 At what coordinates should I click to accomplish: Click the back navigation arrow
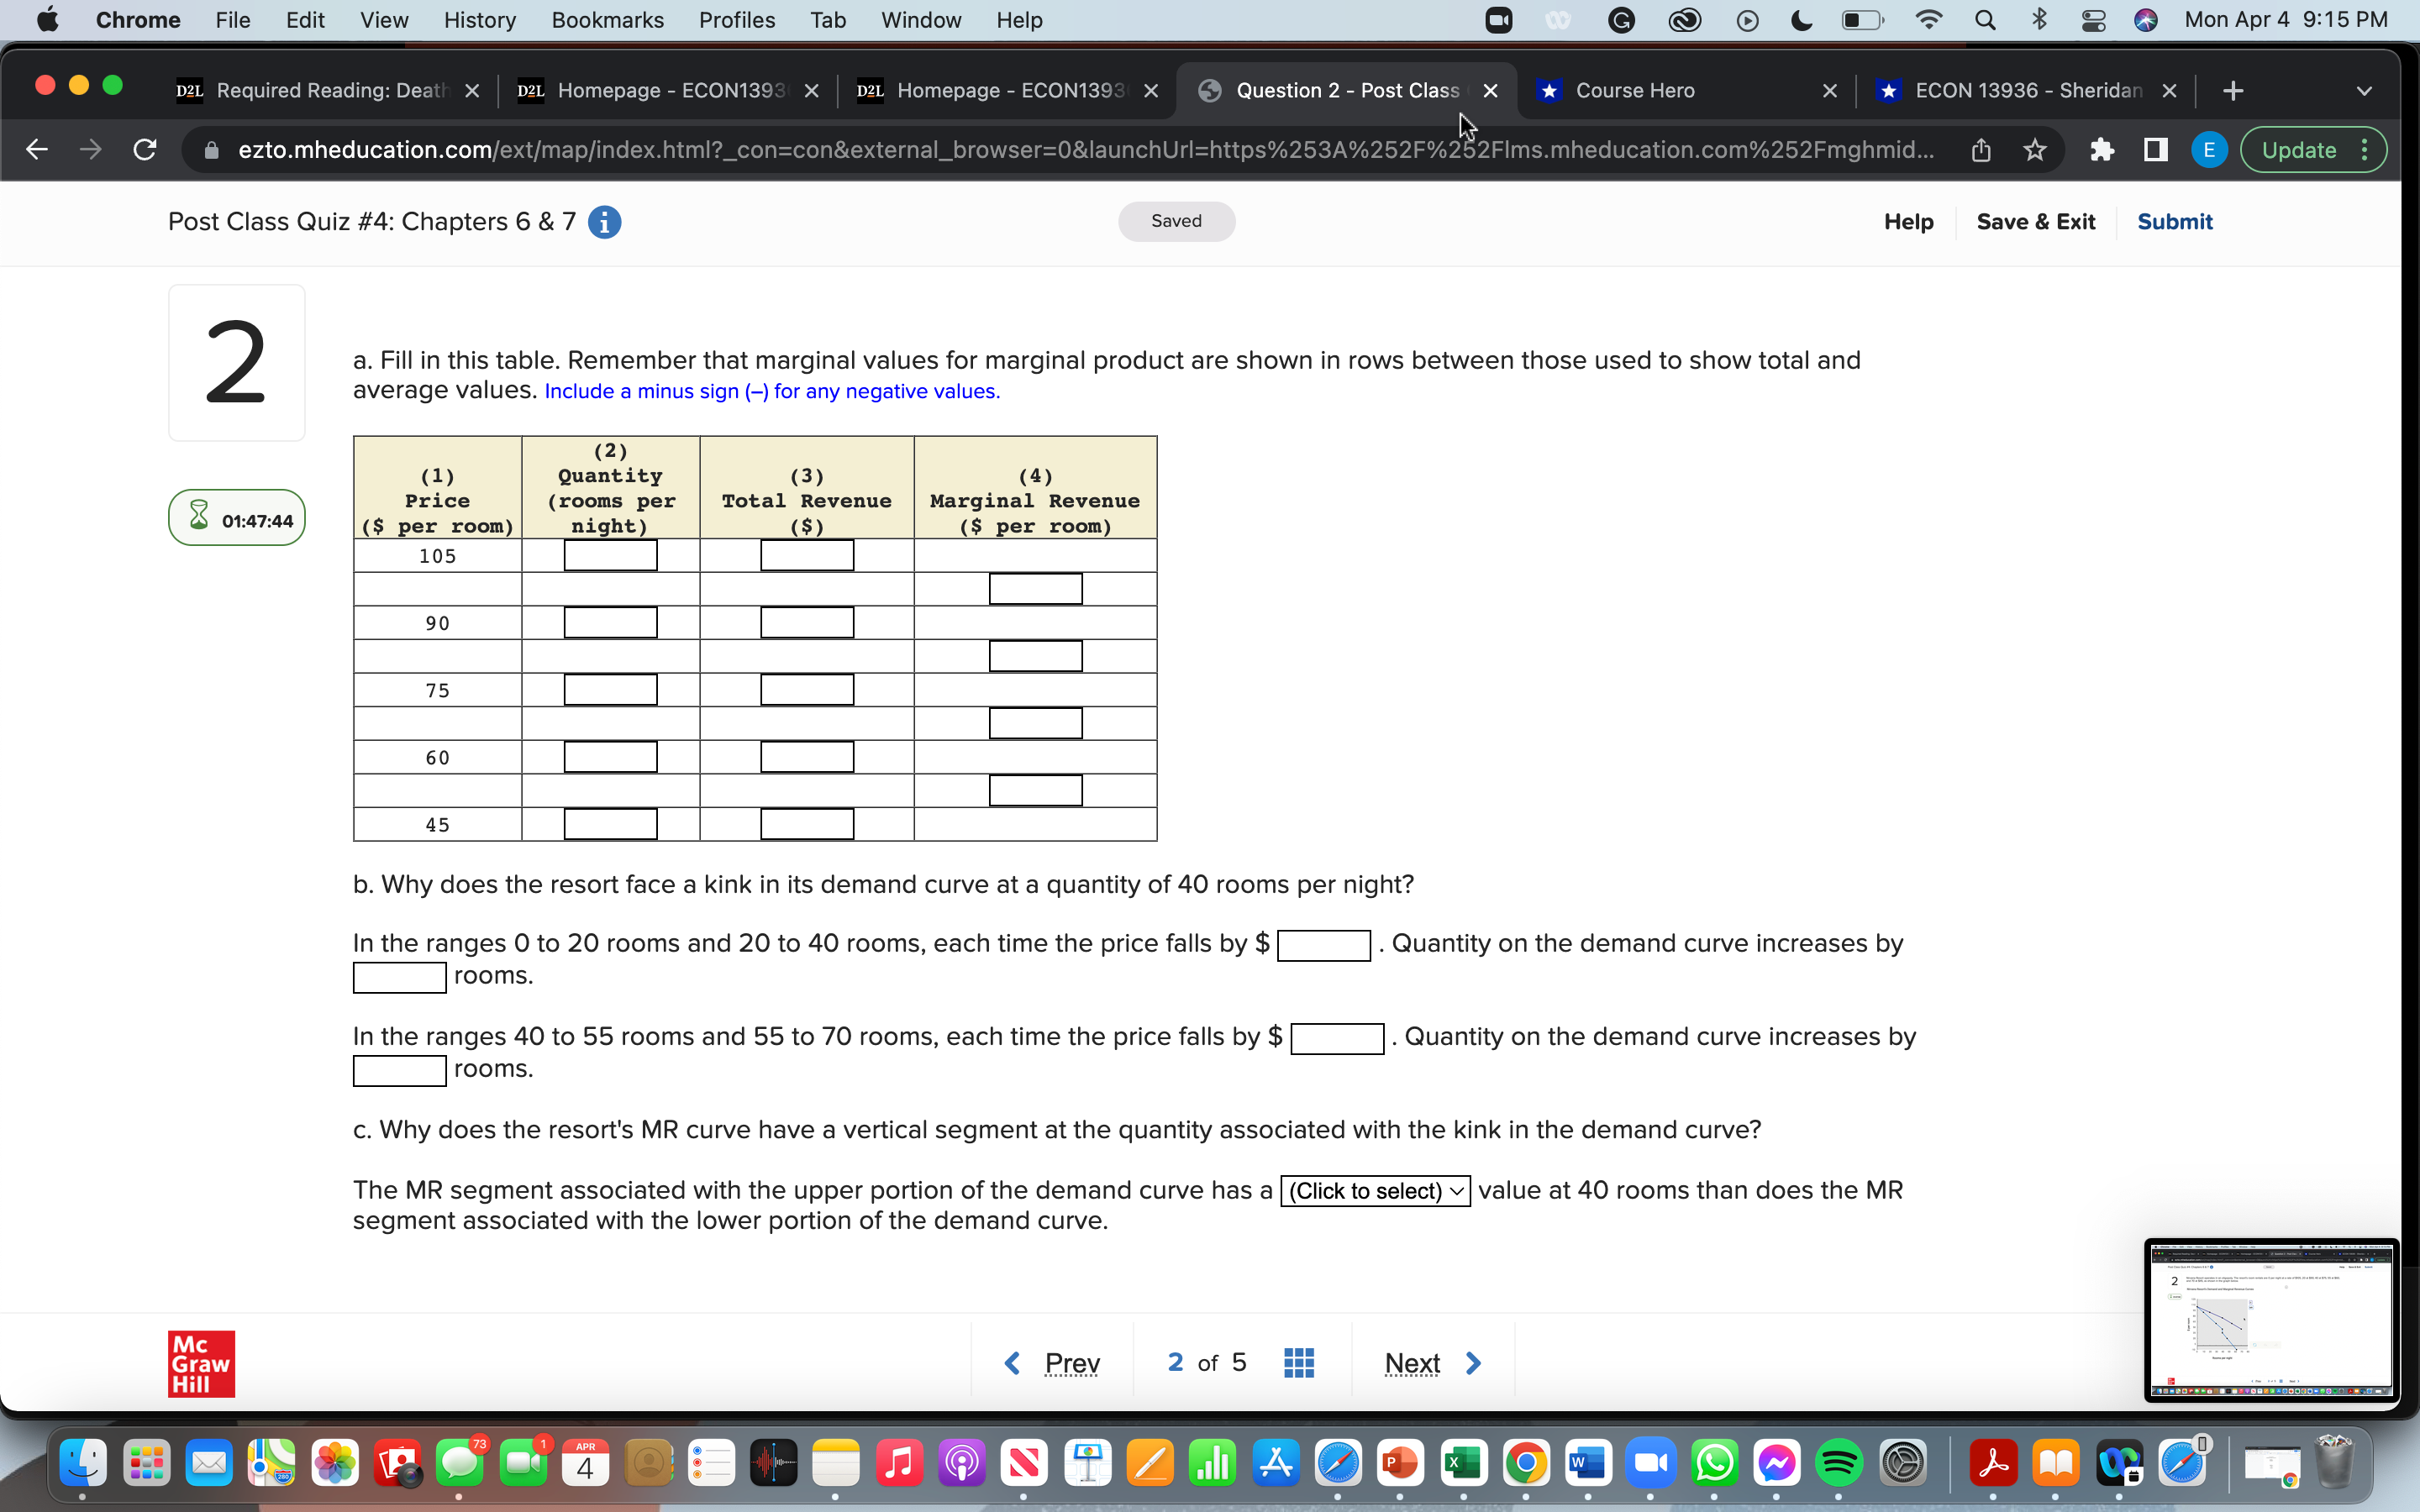(37, 149)
